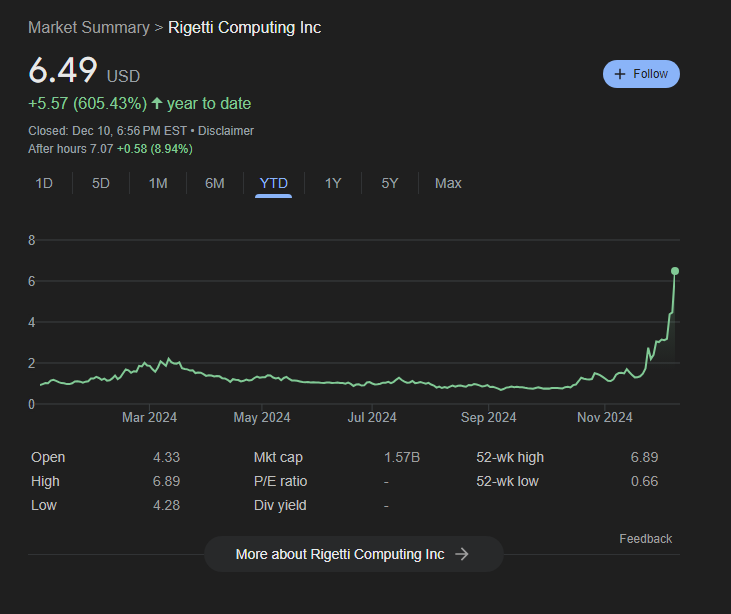Click the Open value 4.33
This screenshot has width=731, height=614.
[x=166, y=457]
